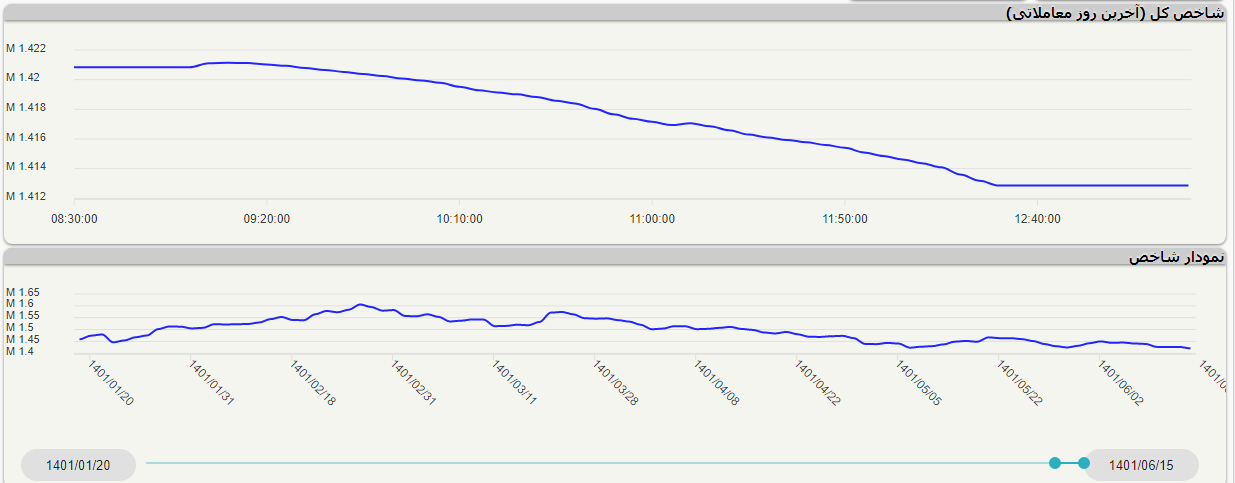Select the start date pill 1401/01/20

point(78,465)
